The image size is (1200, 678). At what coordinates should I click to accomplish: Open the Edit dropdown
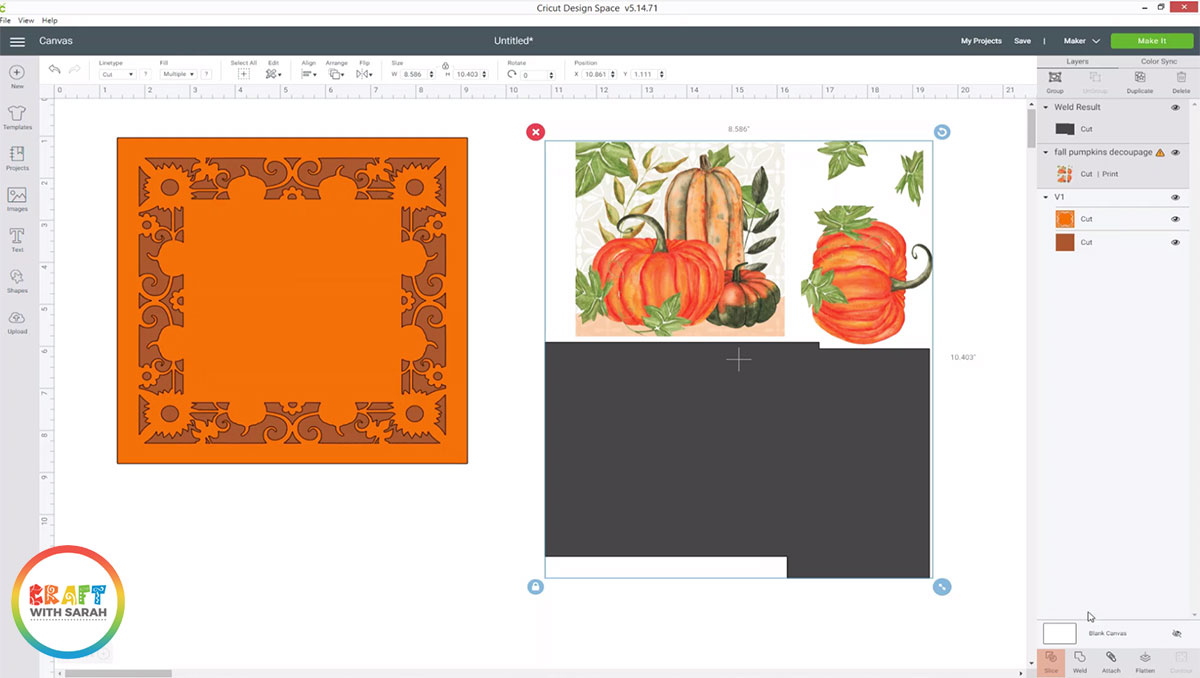273,74
